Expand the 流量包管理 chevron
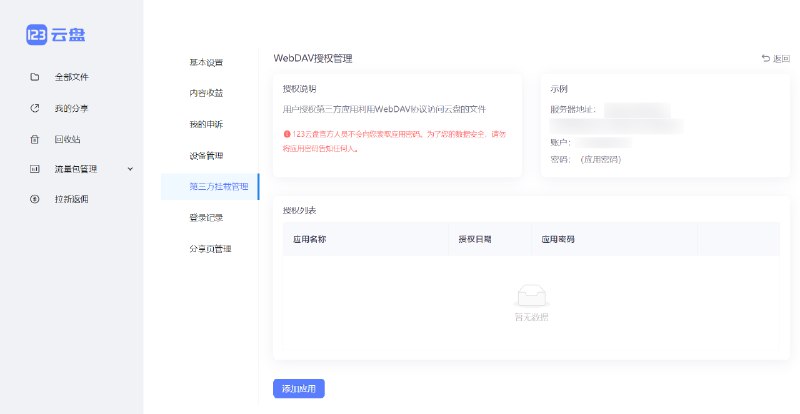Screen dimensions: 800x414 pos(130,169)
